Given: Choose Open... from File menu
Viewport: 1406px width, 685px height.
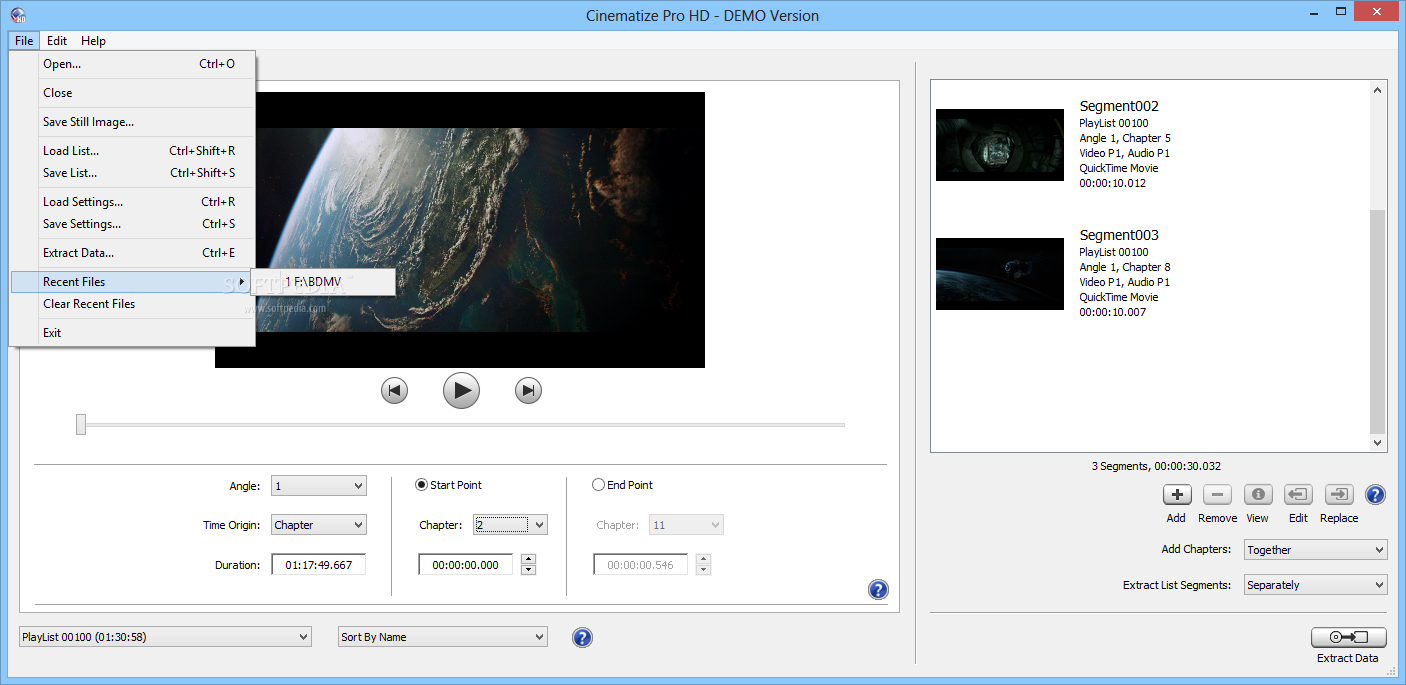Looking at the screenshot, I should coord(132,64).
